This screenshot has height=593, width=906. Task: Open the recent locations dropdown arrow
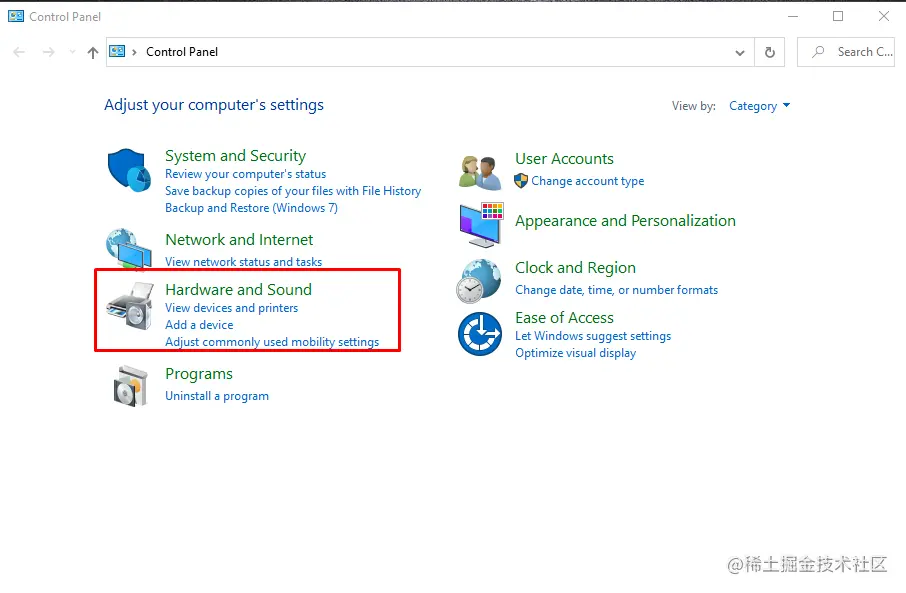[72, 52]
